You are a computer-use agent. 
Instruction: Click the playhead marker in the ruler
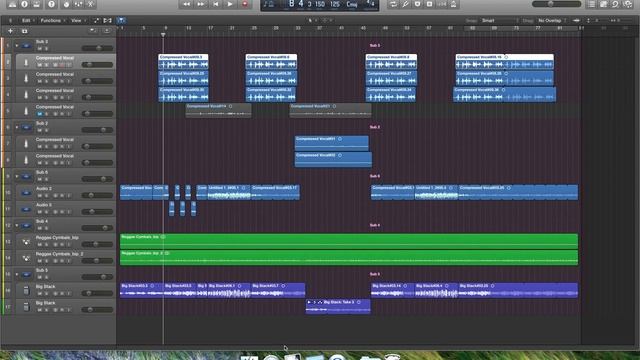pos(163,35)
